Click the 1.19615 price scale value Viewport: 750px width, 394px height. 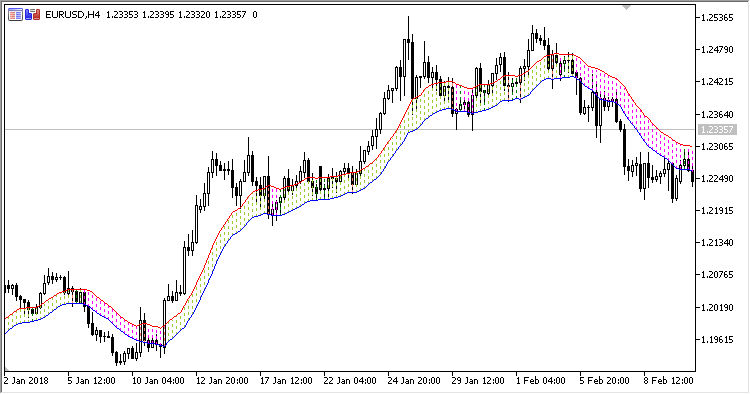(717, 339)
